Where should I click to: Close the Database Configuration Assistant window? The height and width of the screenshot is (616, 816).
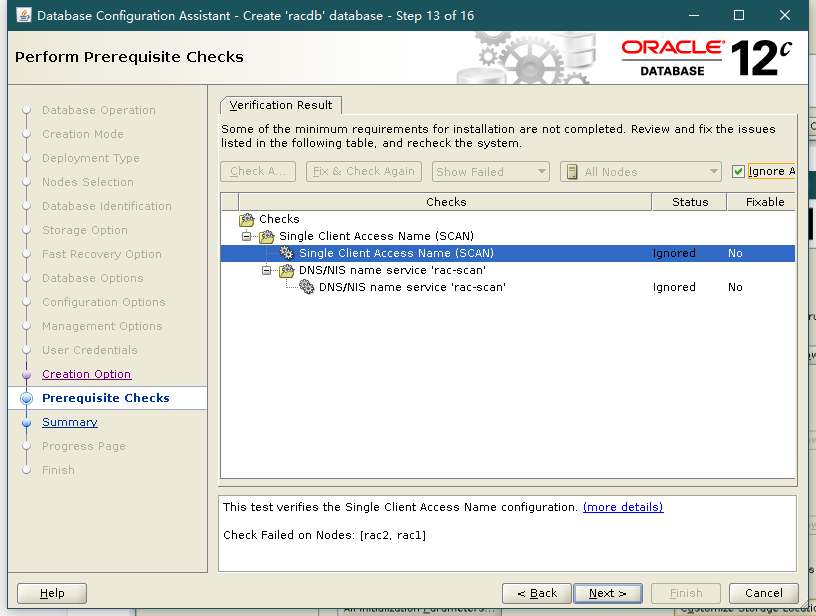click(x=785, y=15)
